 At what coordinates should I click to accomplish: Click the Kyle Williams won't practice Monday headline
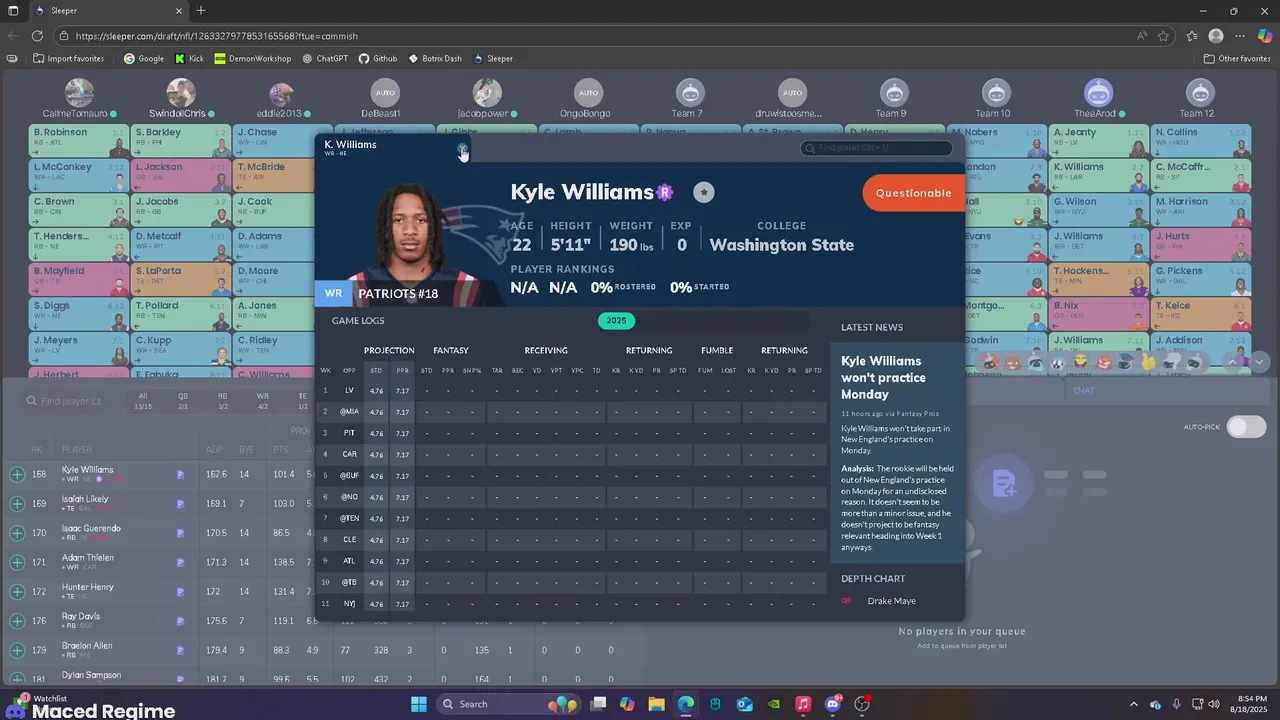coord(883,377)
